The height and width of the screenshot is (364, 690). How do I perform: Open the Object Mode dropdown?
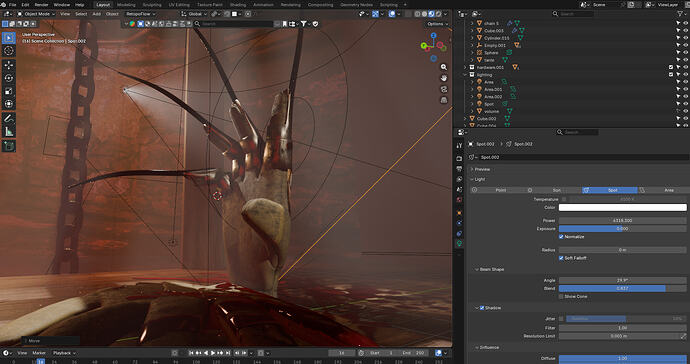click(36, 14)
